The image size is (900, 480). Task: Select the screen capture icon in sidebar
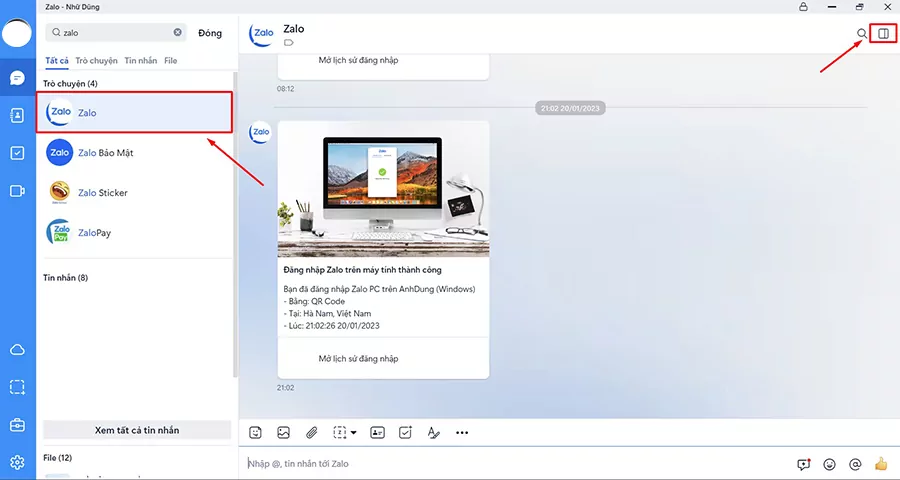pyautogui.click(x=17, y=387)
